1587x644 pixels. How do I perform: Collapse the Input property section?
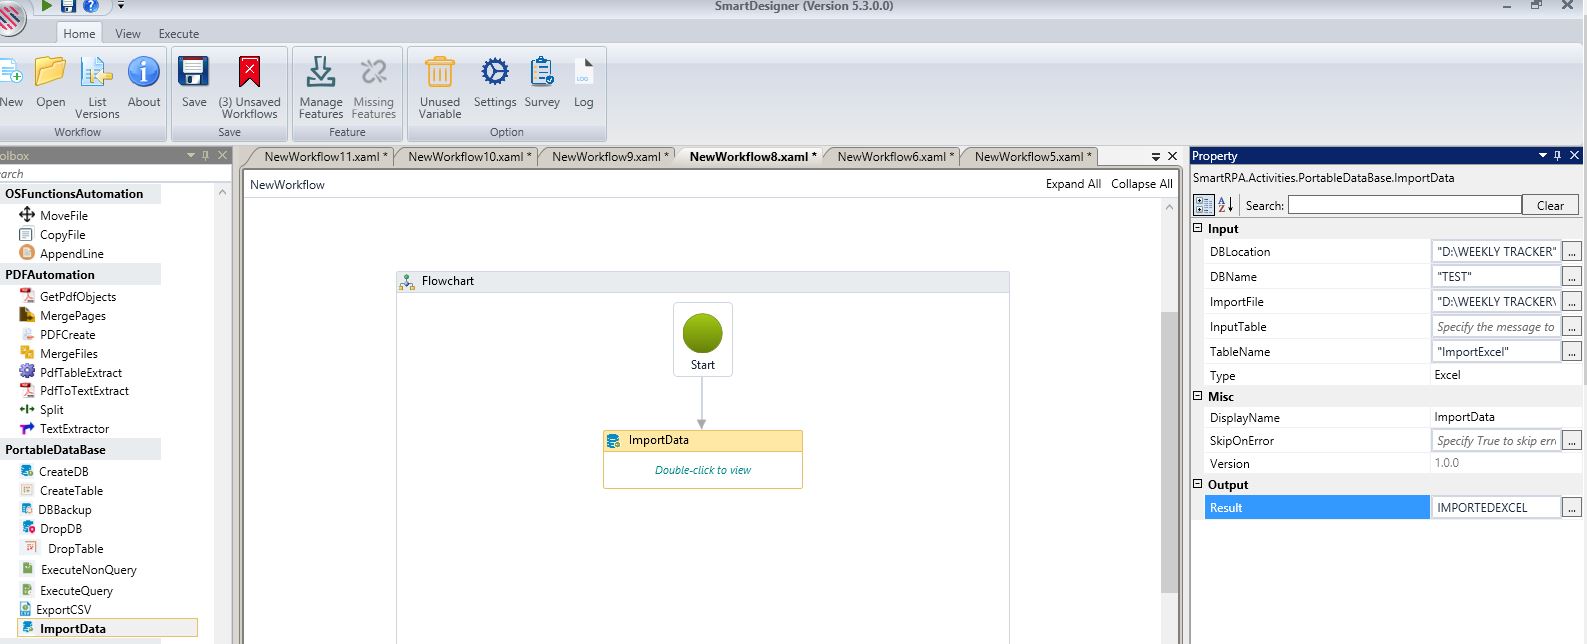(1198, 229)
